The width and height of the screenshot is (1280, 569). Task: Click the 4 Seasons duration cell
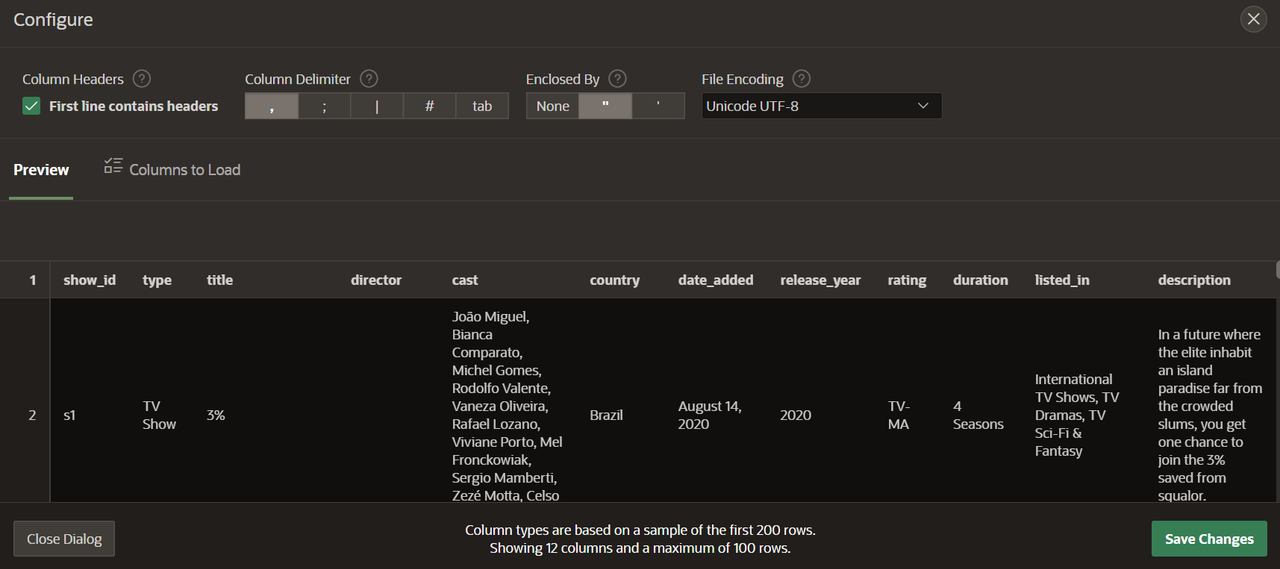978,415
